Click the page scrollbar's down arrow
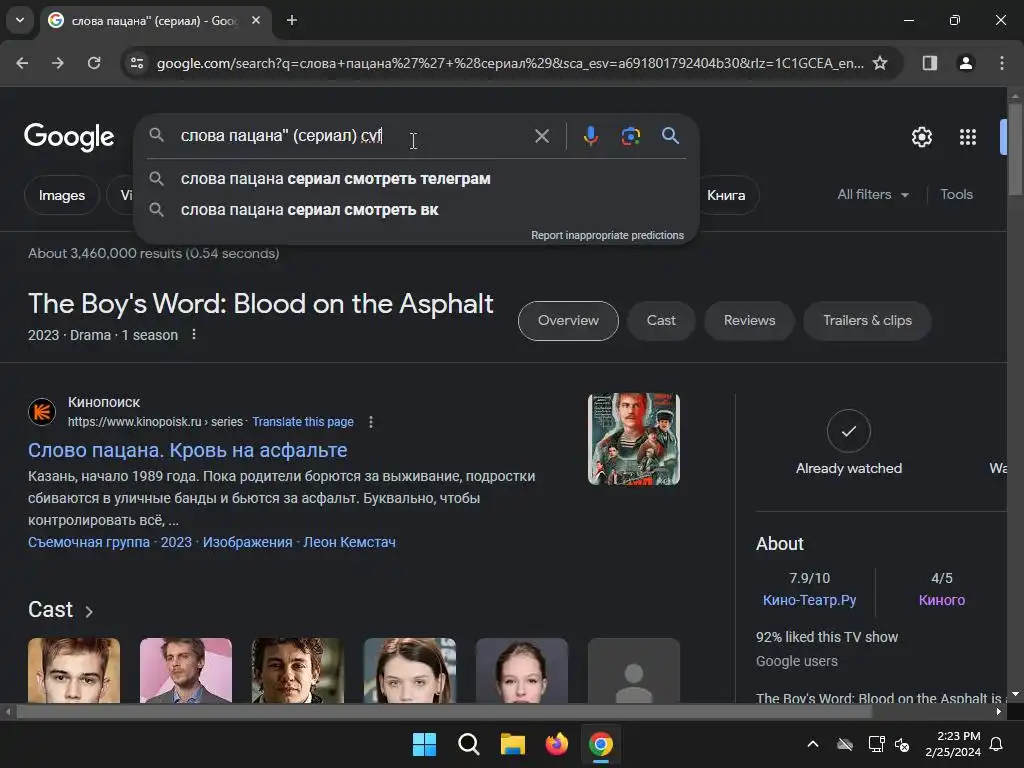The width and height of the screenshot is (1024, 768). [1015, 694]
